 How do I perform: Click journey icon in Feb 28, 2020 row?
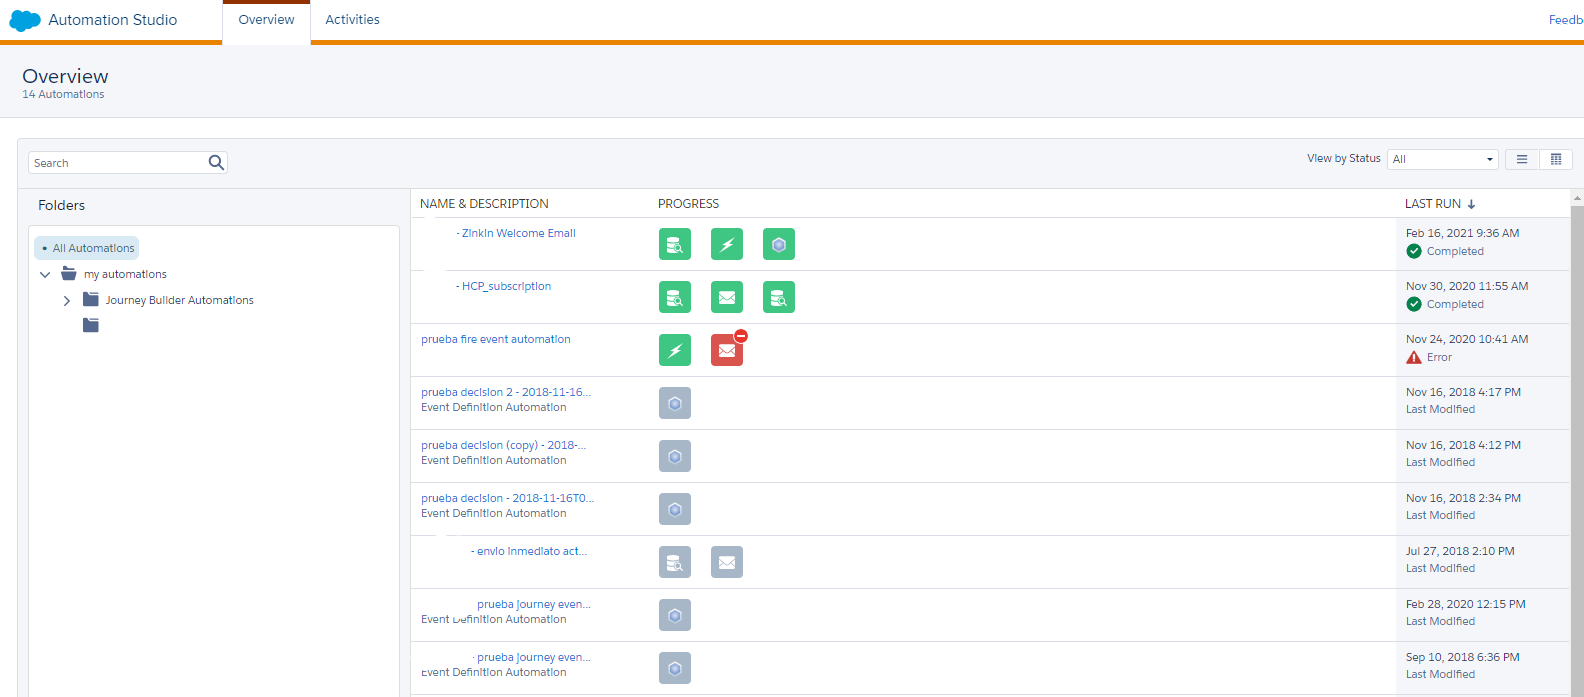pyautogui.click(x=675, y=615)
